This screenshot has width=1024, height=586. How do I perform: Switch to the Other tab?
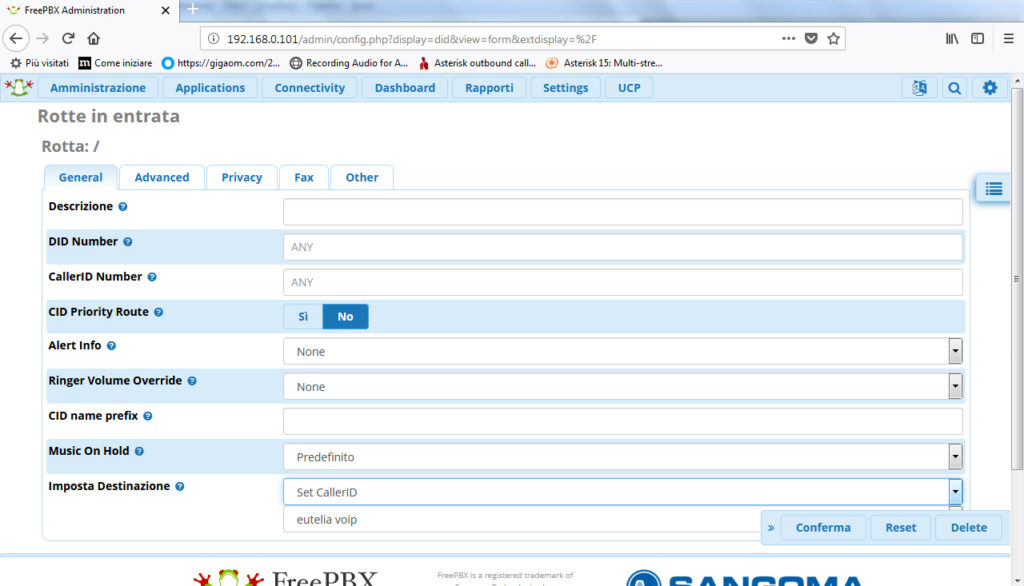[362, 178]
